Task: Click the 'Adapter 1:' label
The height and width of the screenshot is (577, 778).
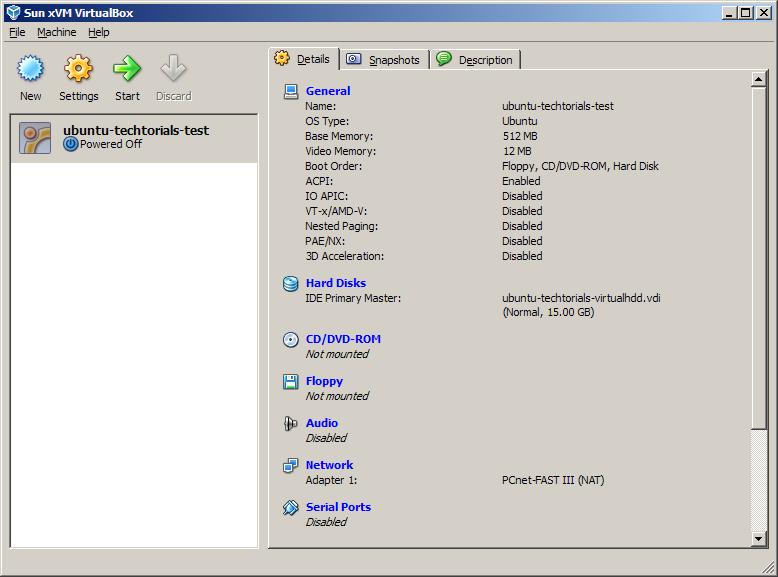Action: 331,480
